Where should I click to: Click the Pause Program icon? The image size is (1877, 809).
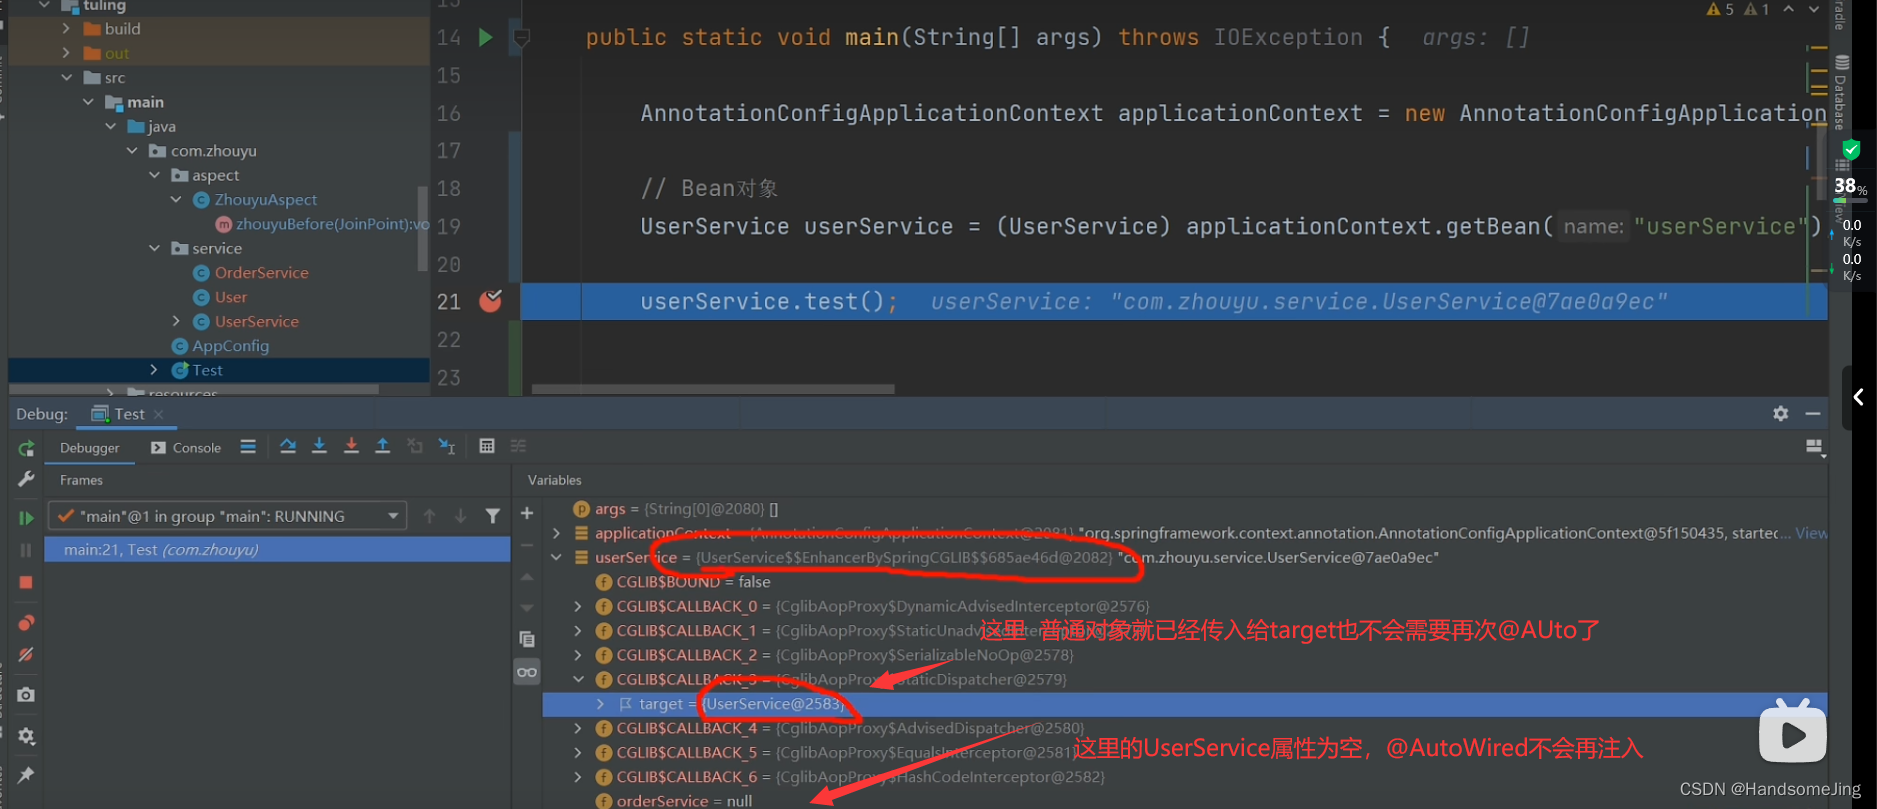[27, 550]
